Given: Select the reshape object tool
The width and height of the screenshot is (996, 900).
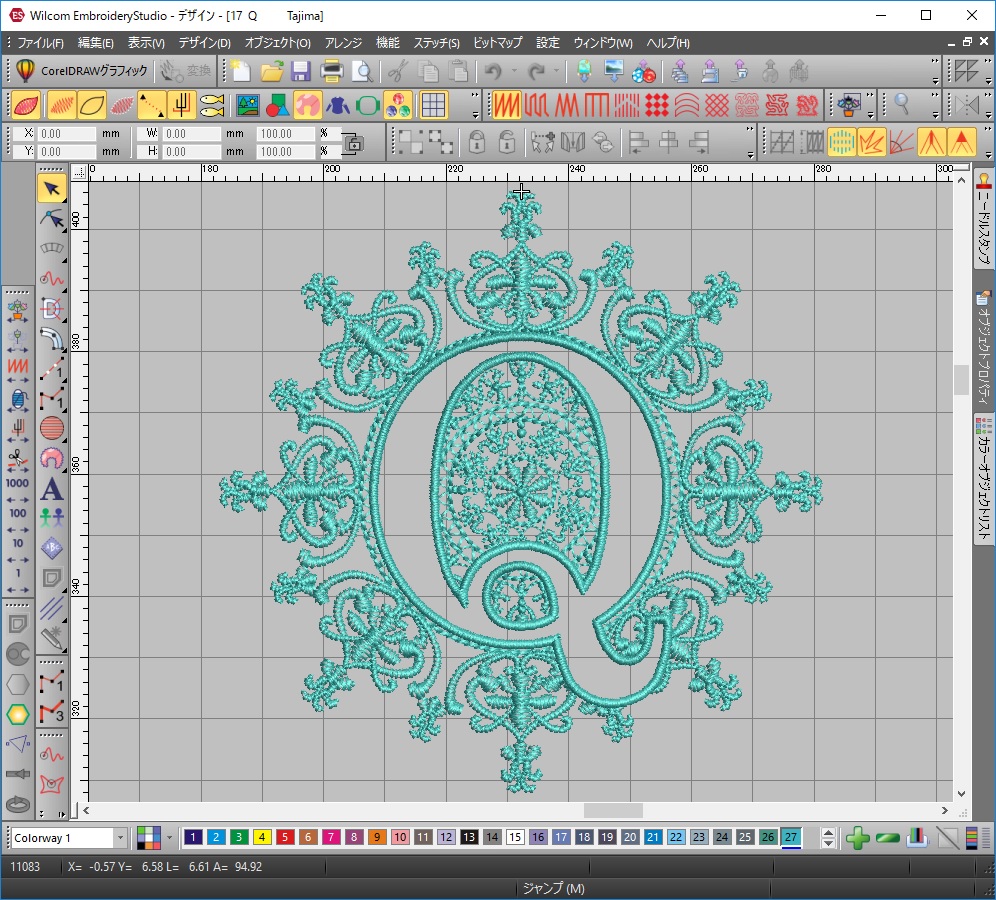Looking at the screenshot, I should coord(51,220).
